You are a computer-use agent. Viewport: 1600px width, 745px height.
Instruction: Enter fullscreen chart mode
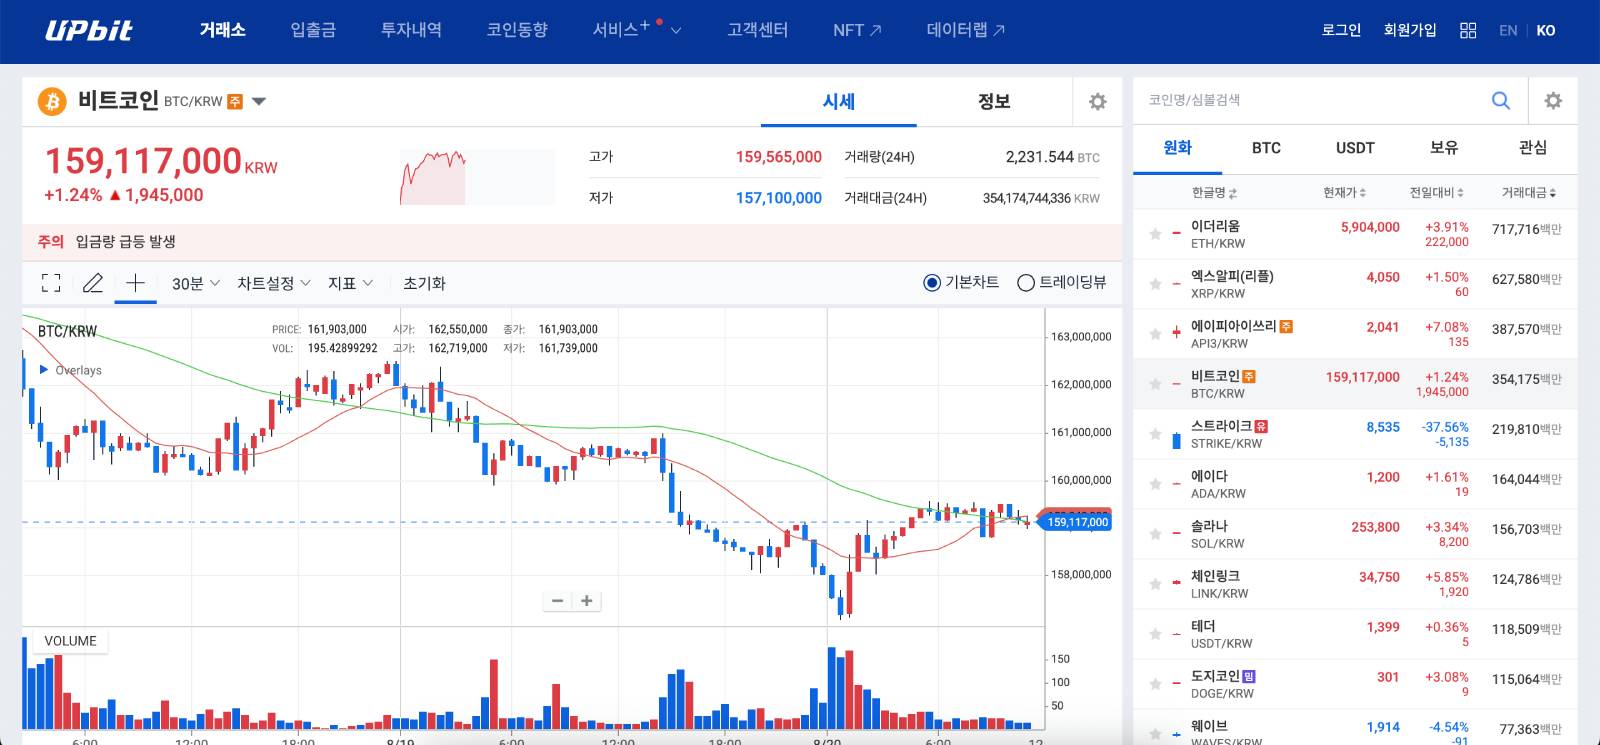point(51,283)
